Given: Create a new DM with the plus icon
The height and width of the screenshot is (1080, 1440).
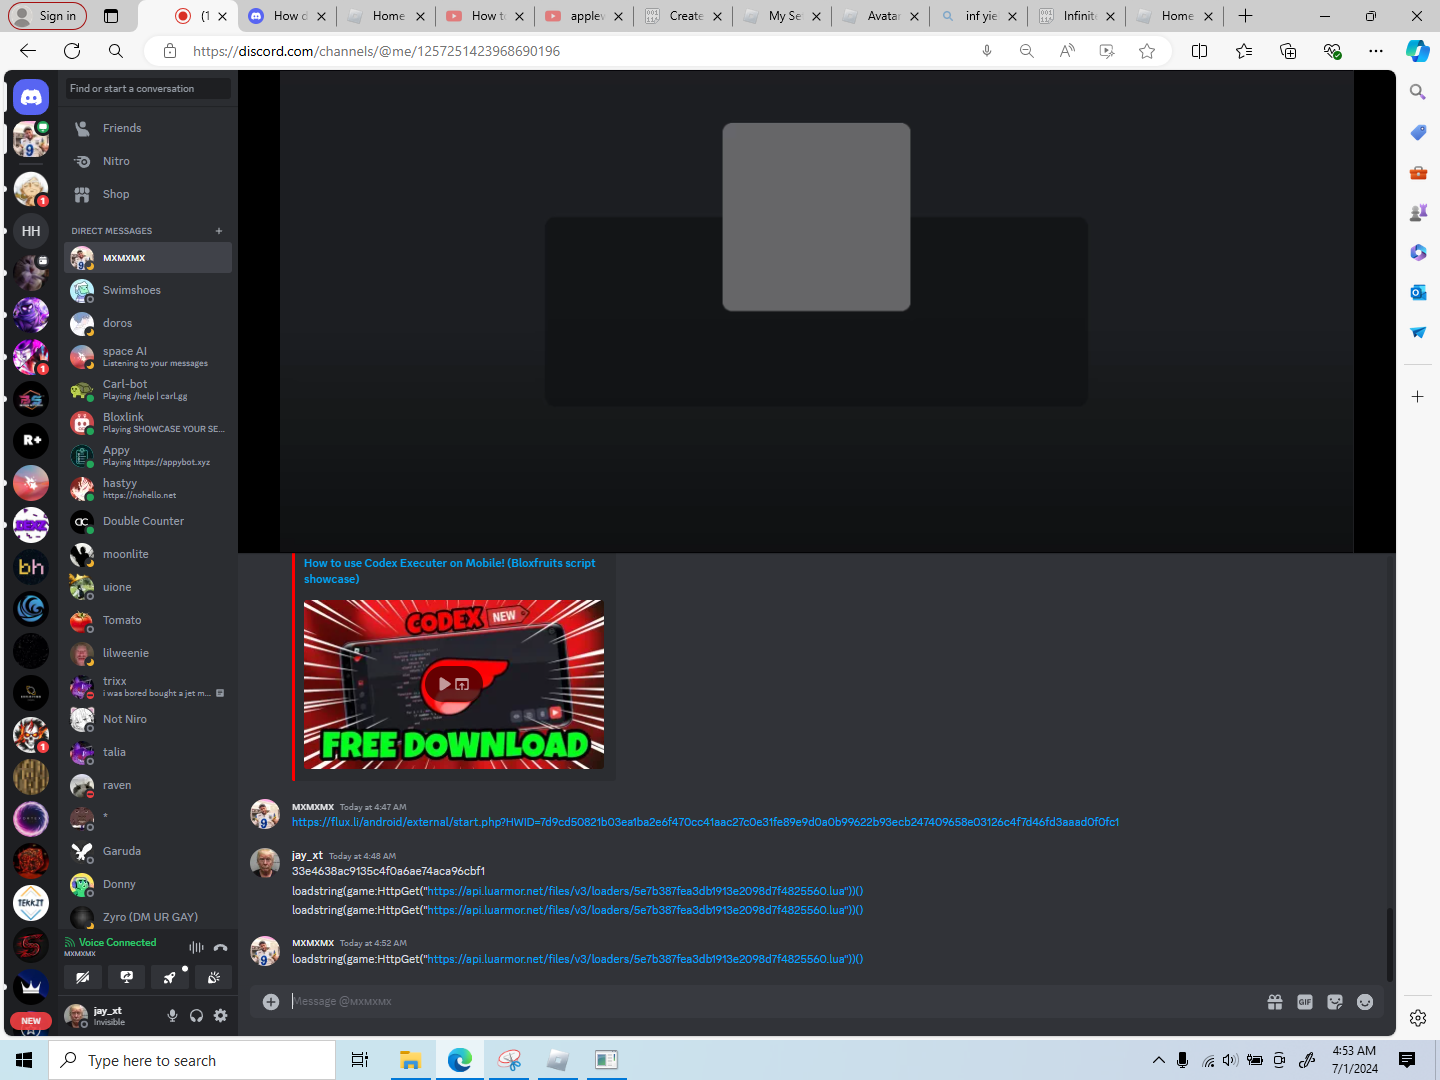Looking at the screenshot, I should (219, 231).
